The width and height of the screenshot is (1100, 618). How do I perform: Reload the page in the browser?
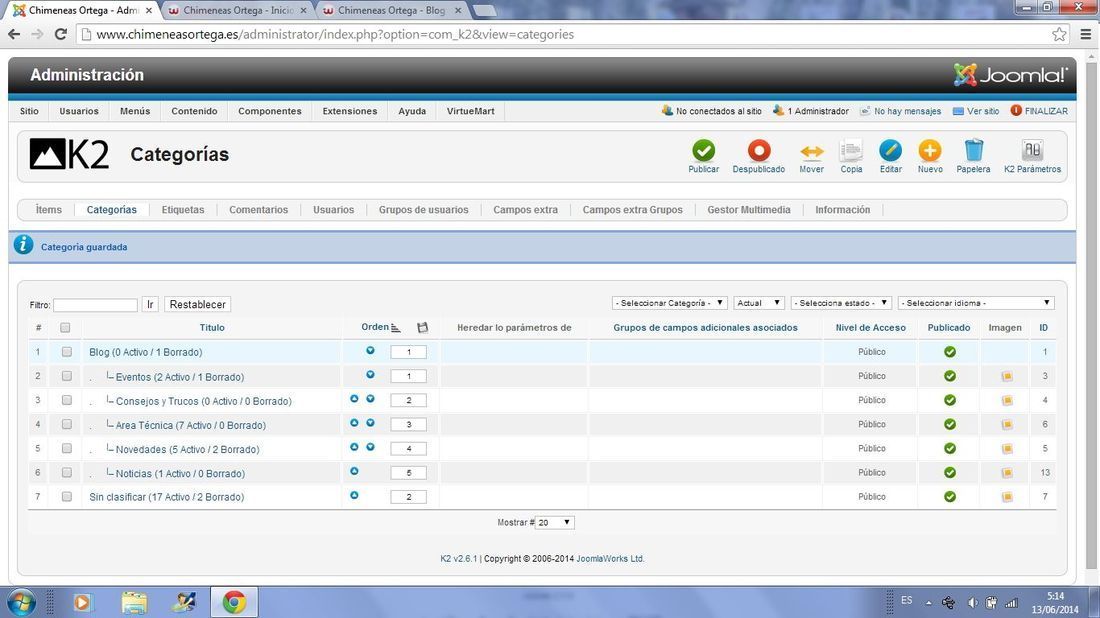[x=61, y=34]
